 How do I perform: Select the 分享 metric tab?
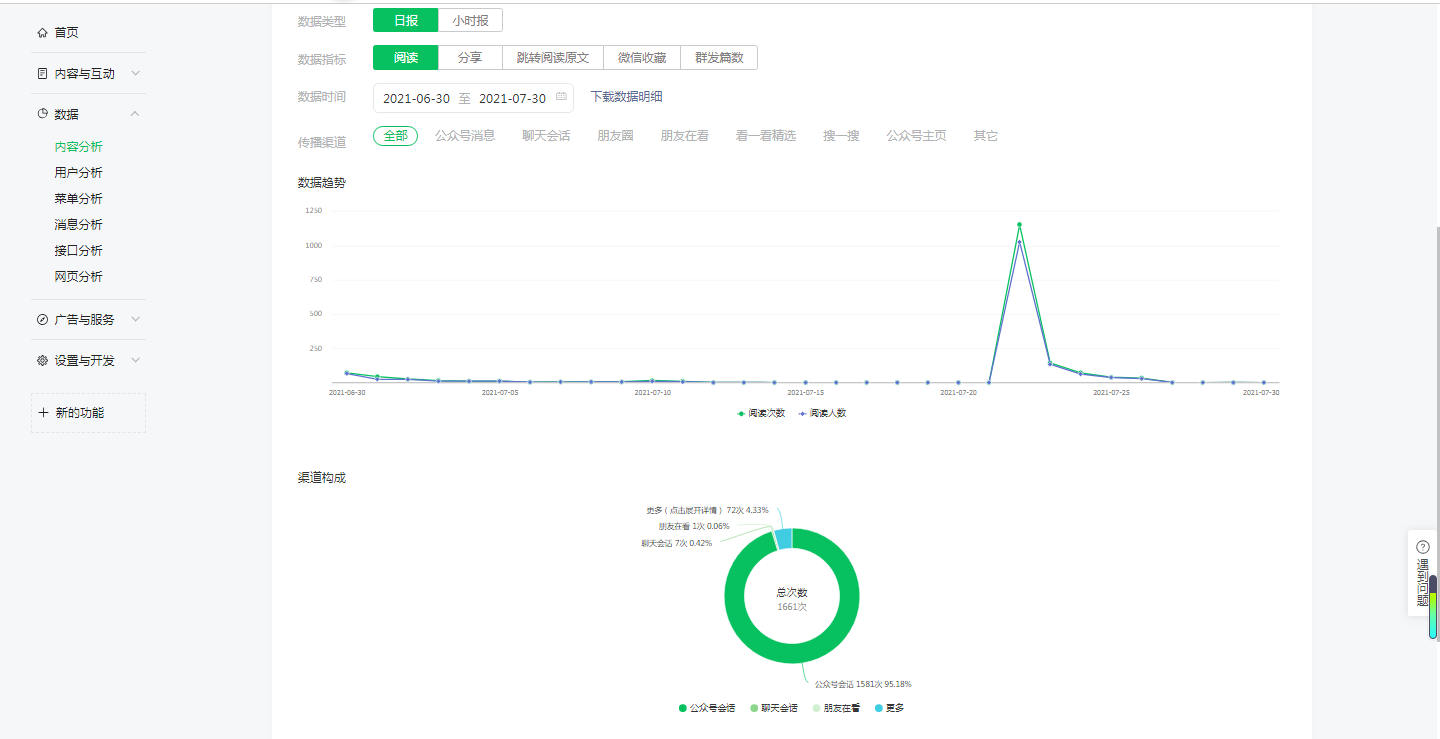[x=470, y=58]
